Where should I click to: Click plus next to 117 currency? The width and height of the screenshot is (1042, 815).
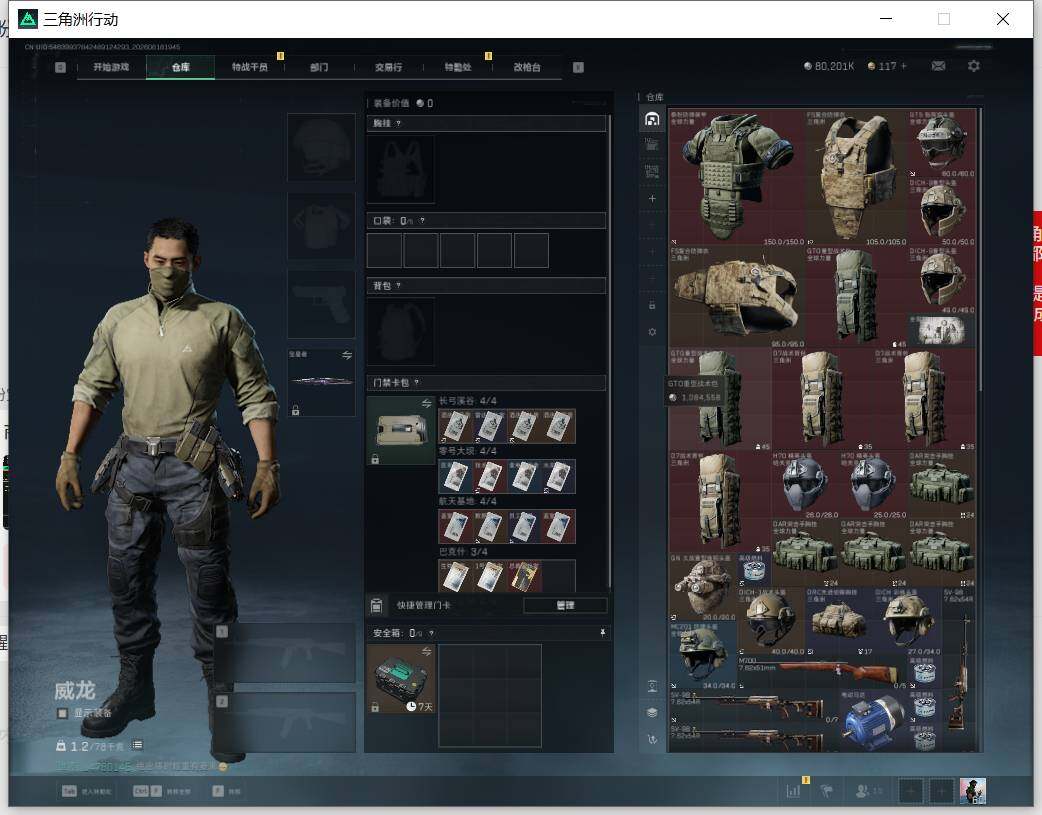(903, 66)
